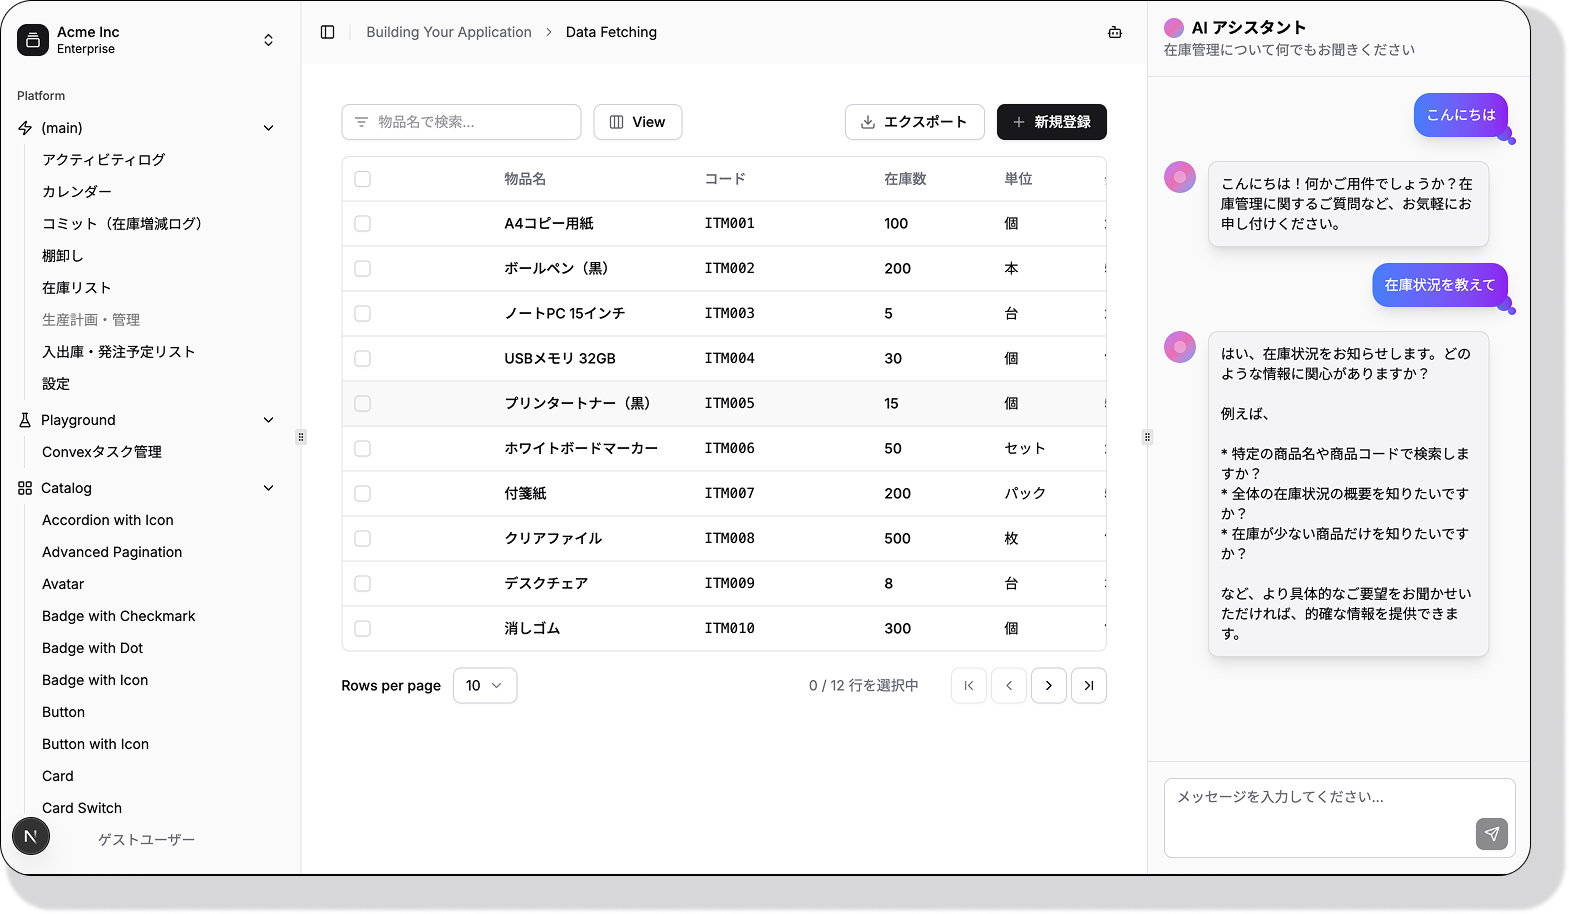The image size is (1569, 914).
Task: Go to previous page of table
Action: [1008, 685]
